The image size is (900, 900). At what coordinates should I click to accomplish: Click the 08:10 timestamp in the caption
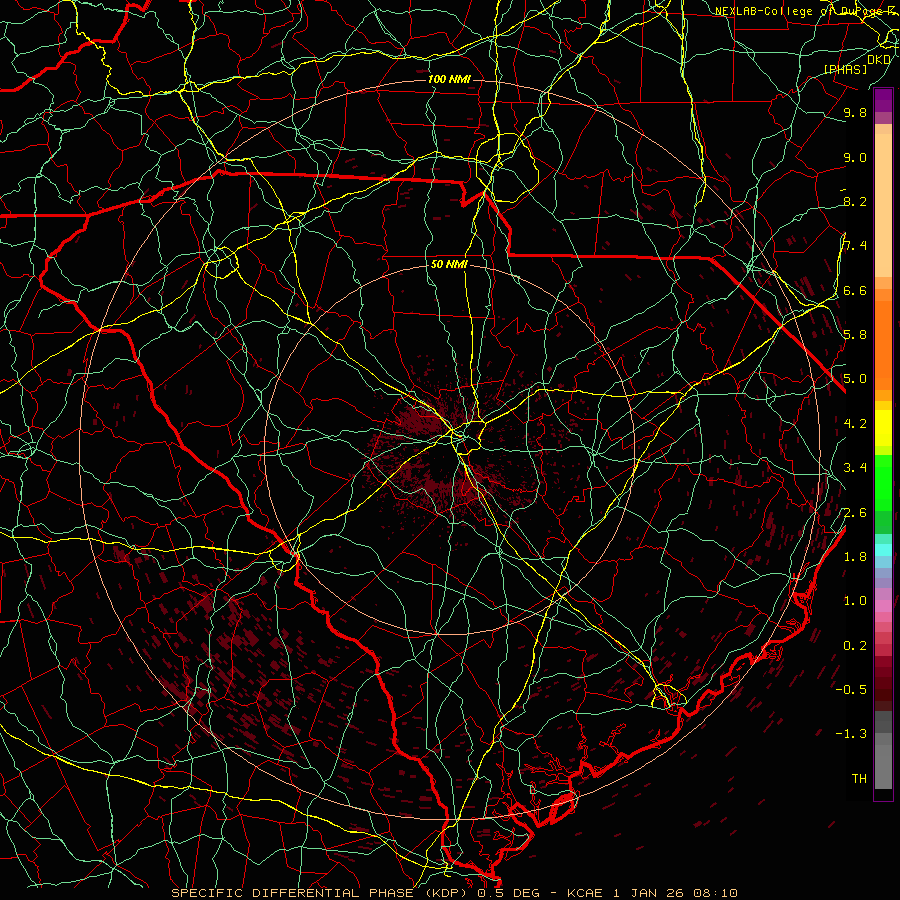click(x=715, y=893)
